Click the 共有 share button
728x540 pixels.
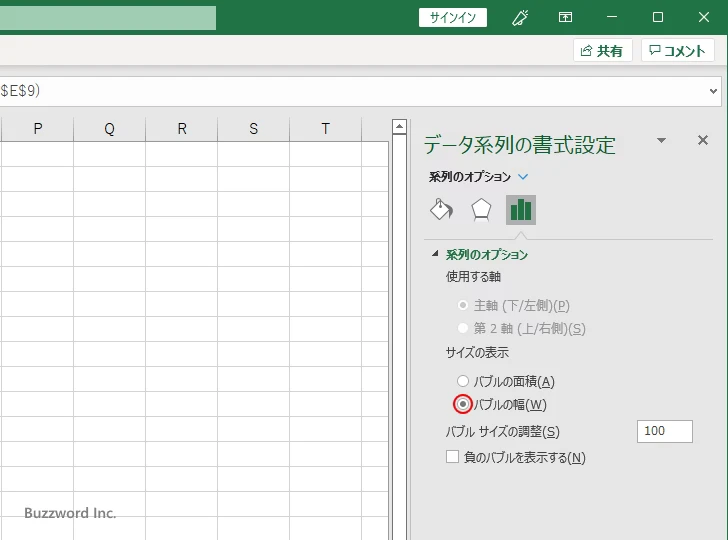[602, 51]
